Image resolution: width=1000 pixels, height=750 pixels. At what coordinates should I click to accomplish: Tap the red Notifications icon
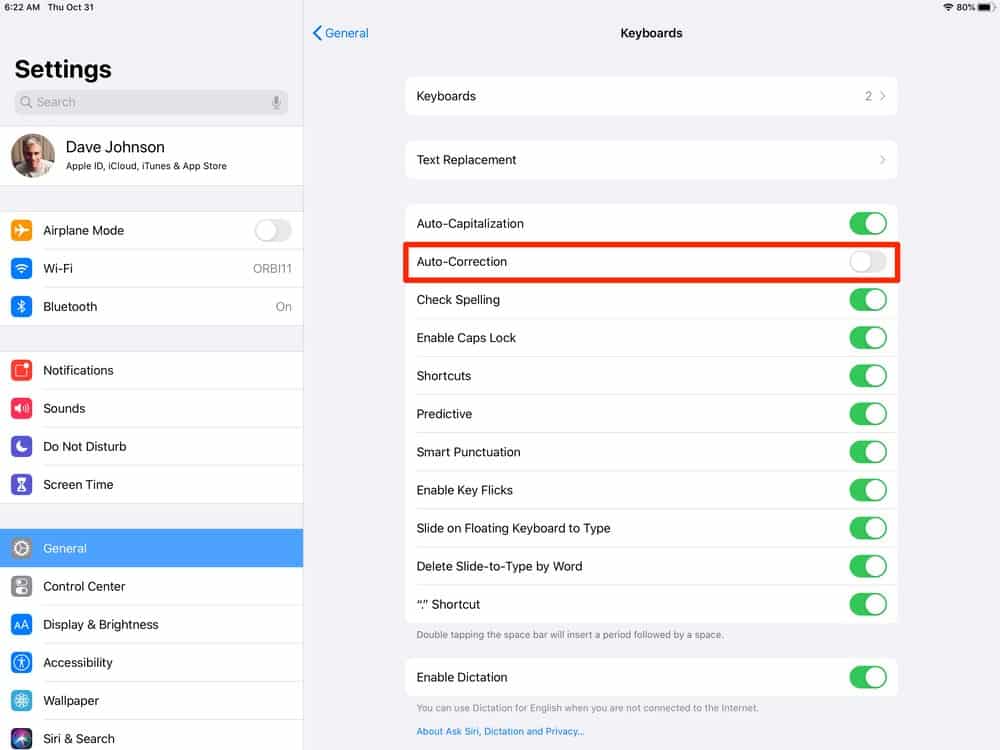coord(21,370)
